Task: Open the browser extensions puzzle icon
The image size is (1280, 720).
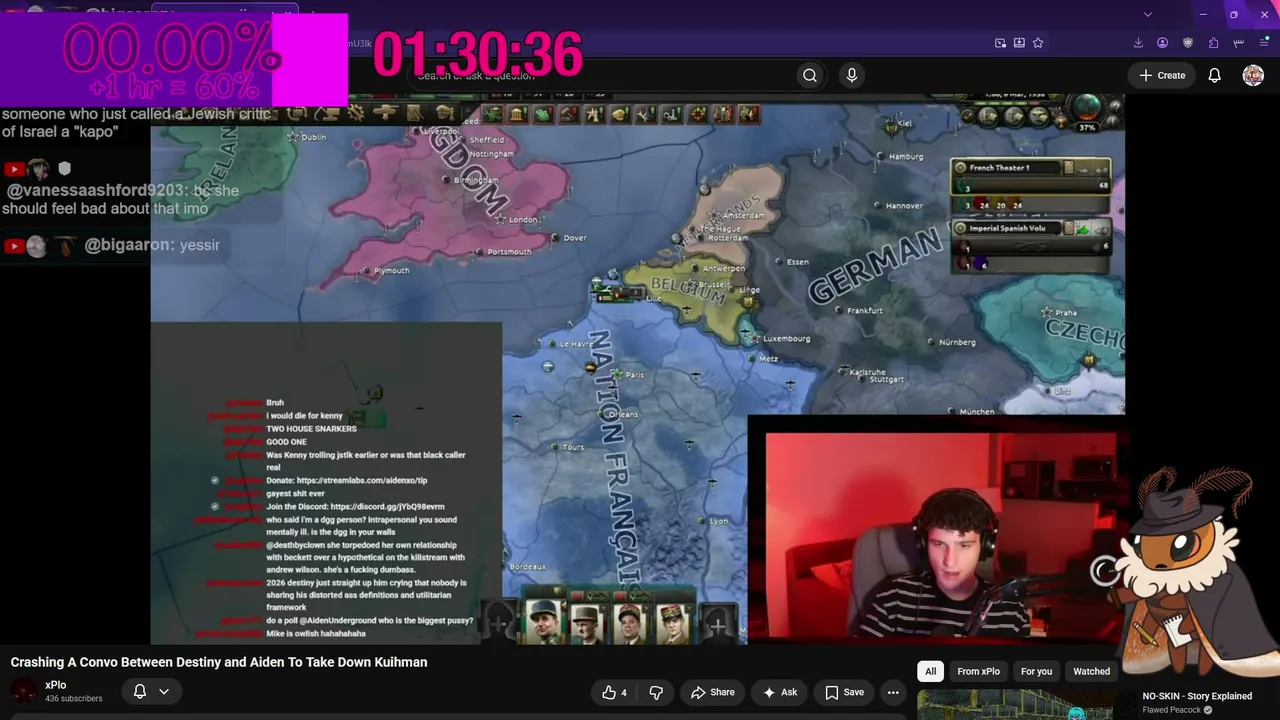Action: point(1213,43)
